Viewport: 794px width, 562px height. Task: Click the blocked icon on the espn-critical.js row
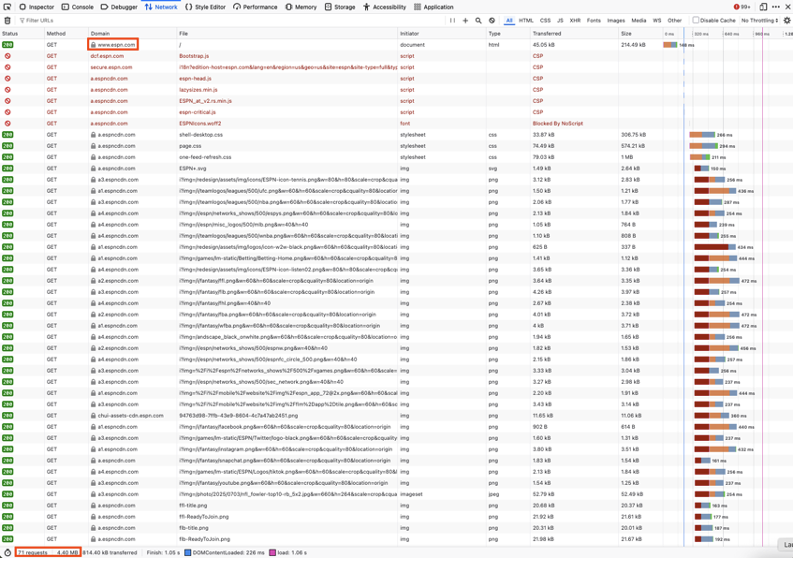(x=8, y=112)
